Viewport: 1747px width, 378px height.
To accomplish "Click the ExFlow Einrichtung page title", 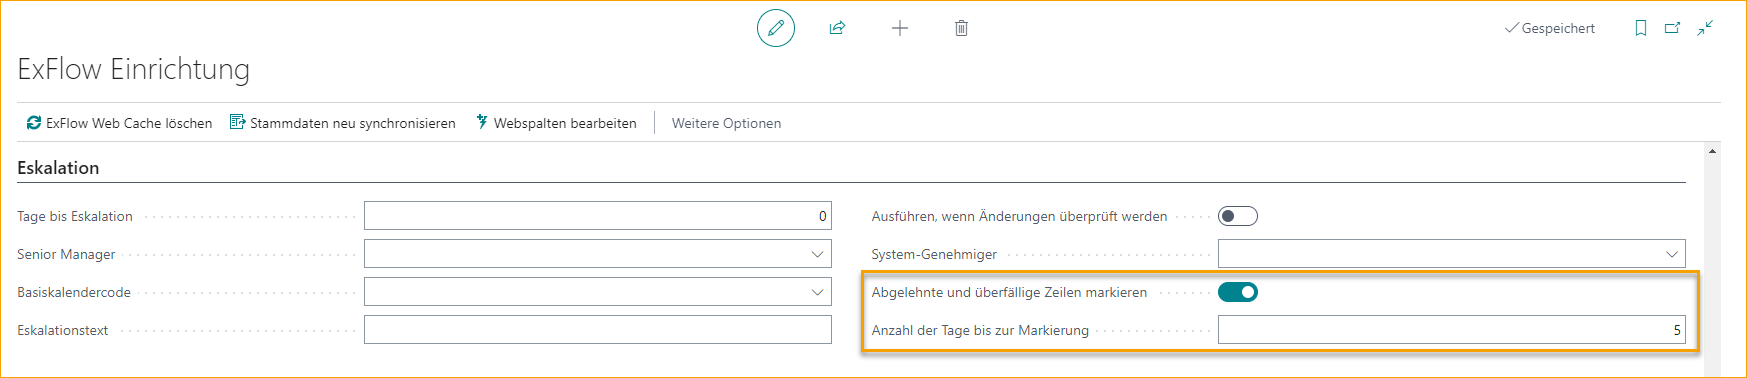I will pos(134,69).
